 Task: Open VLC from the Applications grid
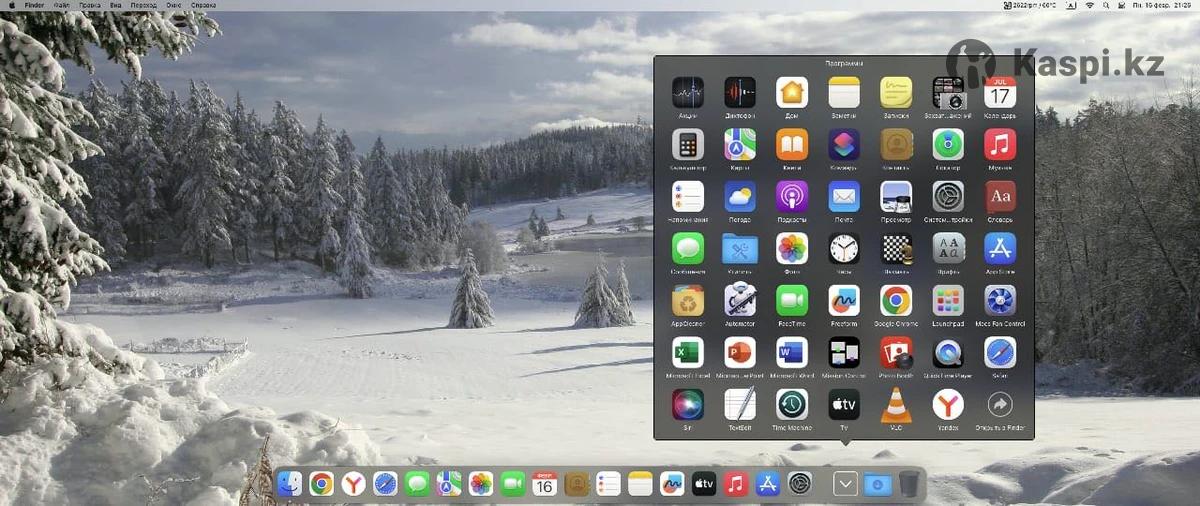tap(896, 405)
